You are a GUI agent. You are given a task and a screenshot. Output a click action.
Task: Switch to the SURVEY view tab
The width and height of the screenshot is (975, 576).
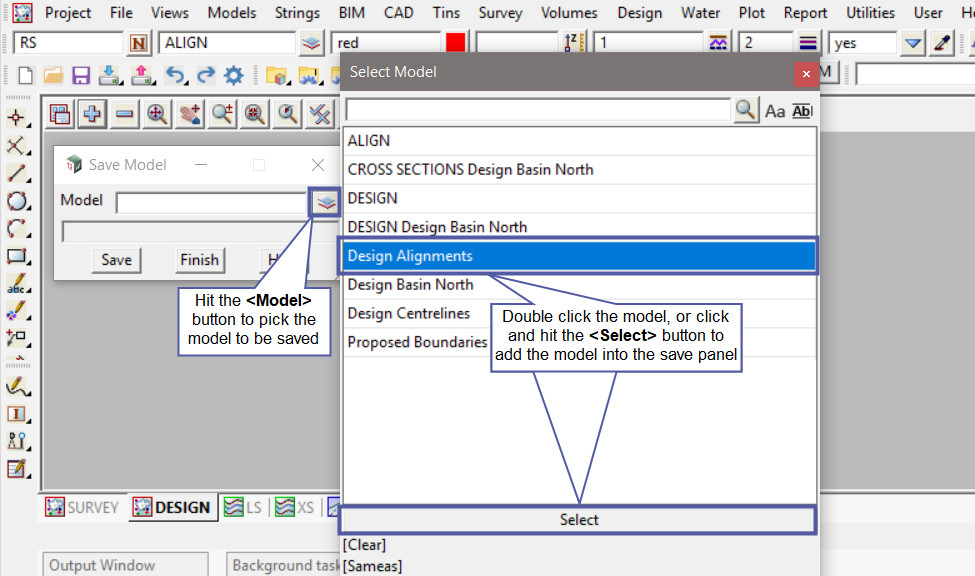point(82,507)
